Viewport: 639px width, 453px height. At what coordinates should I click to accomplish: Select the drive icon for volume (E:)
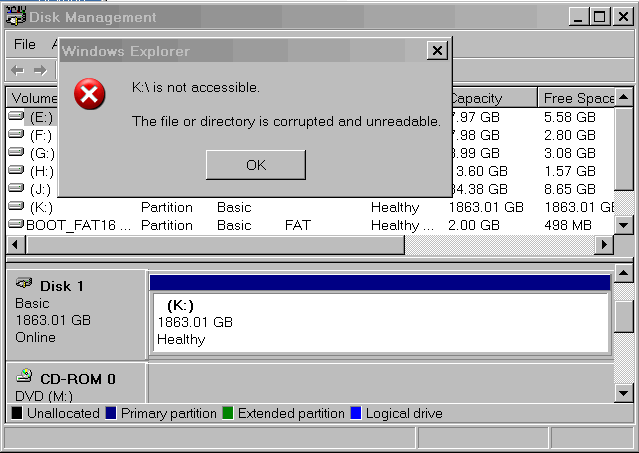[16, 116]
